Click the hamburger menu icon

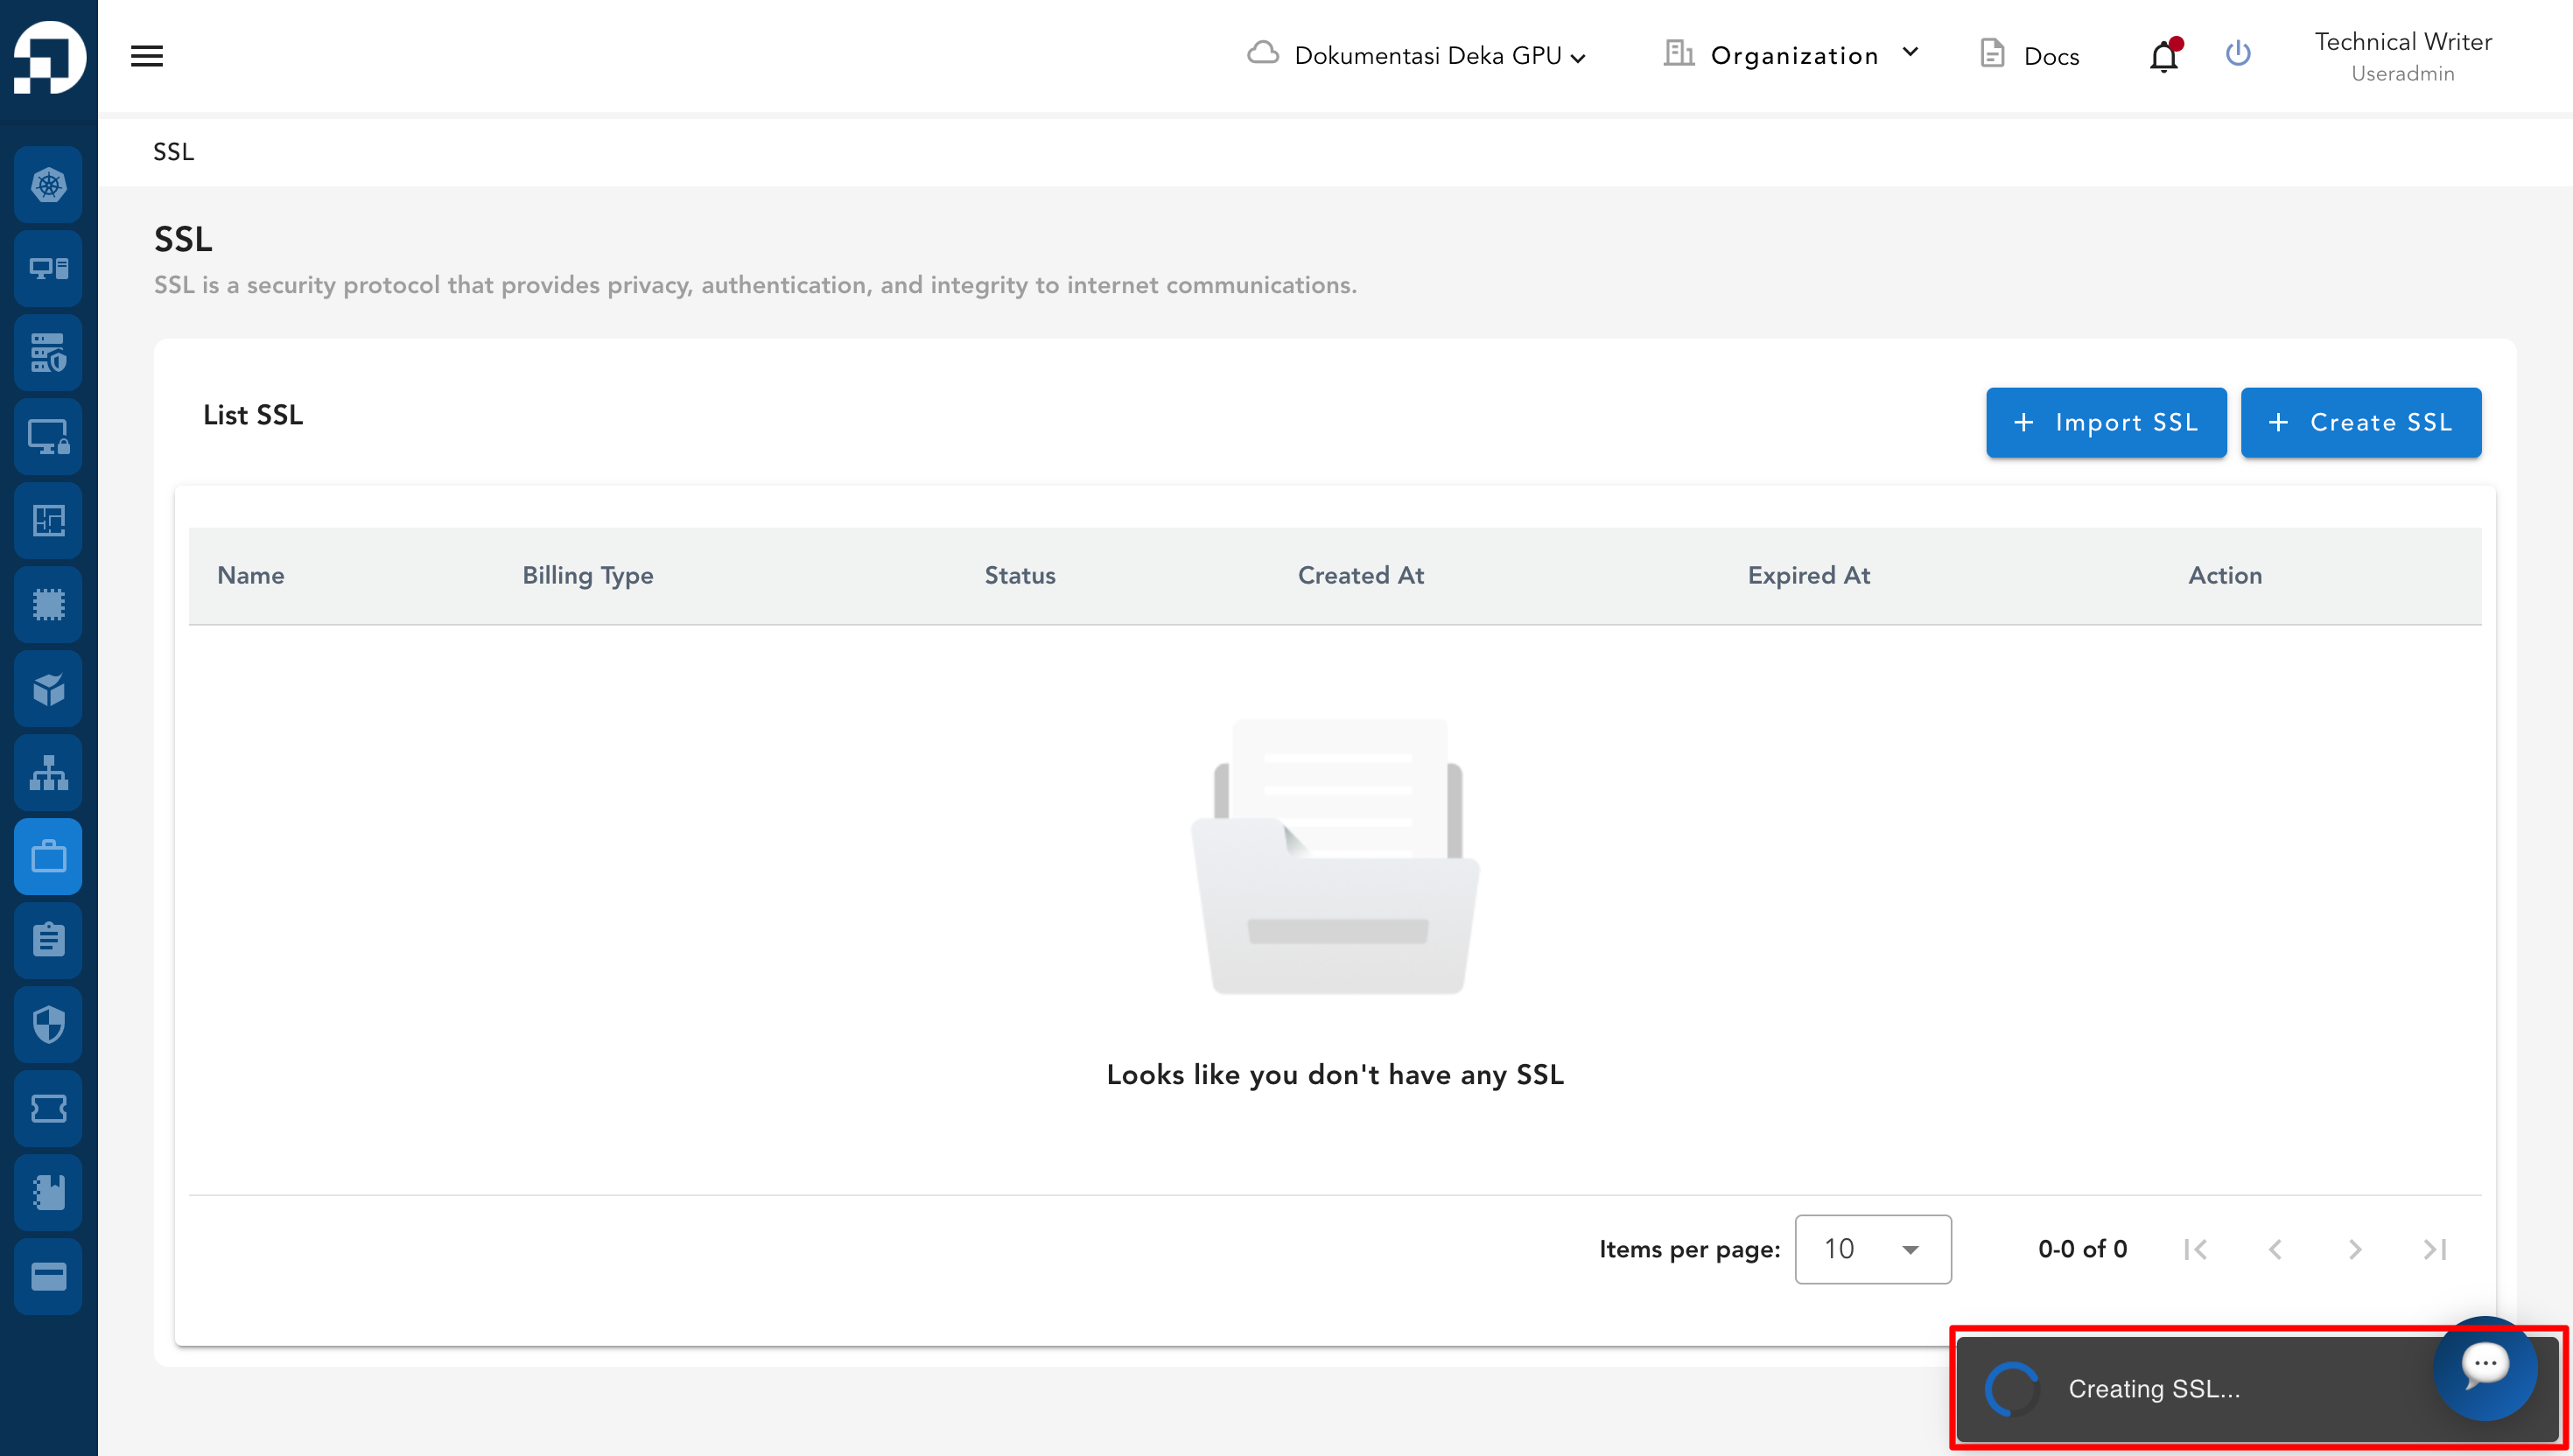tap(147, 56)
